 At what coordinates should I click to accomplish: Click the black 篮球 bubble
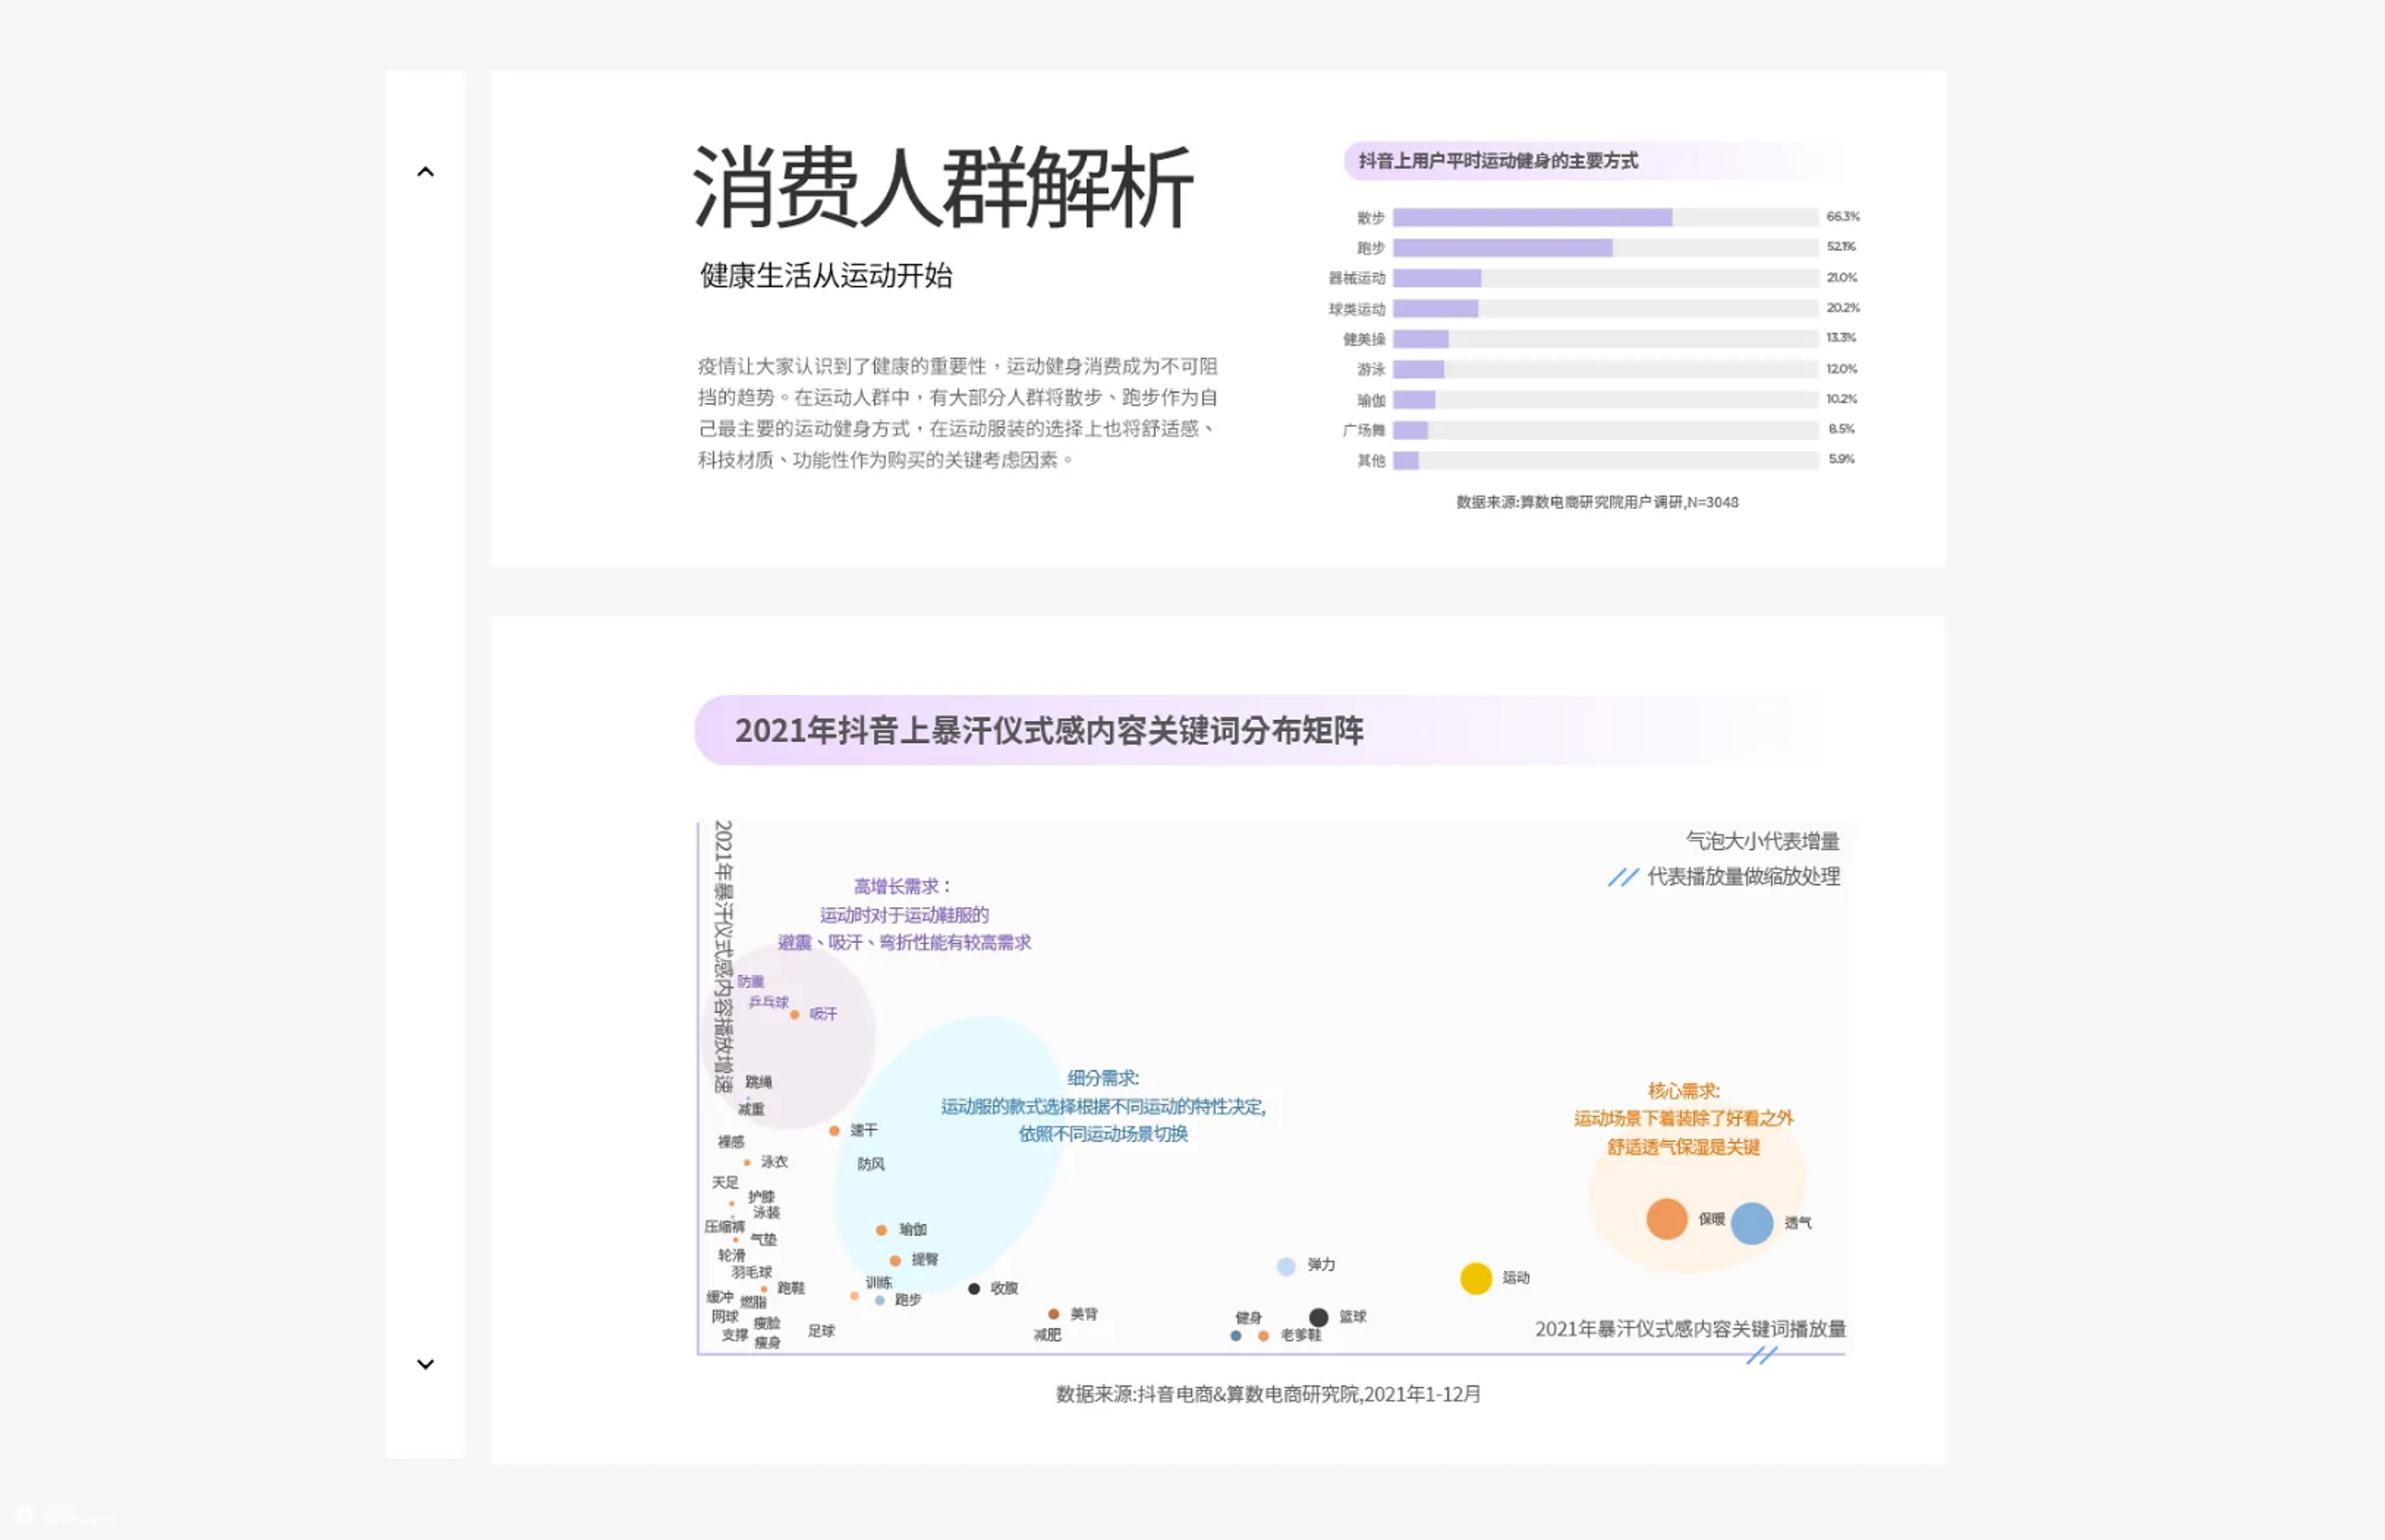tap(1318, 1317)
